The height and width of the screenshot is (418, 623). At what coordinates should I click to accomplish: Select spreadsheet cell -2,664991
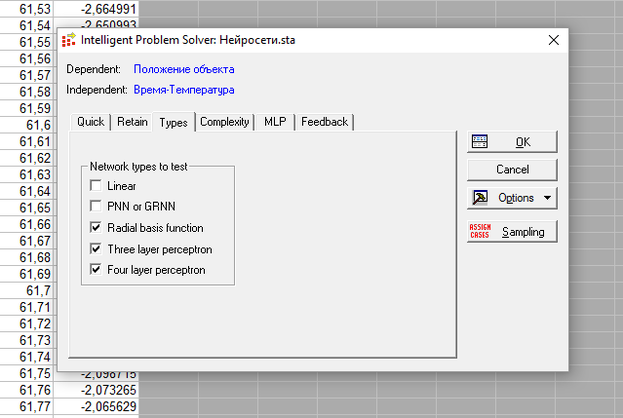click(x=96, y=9)
